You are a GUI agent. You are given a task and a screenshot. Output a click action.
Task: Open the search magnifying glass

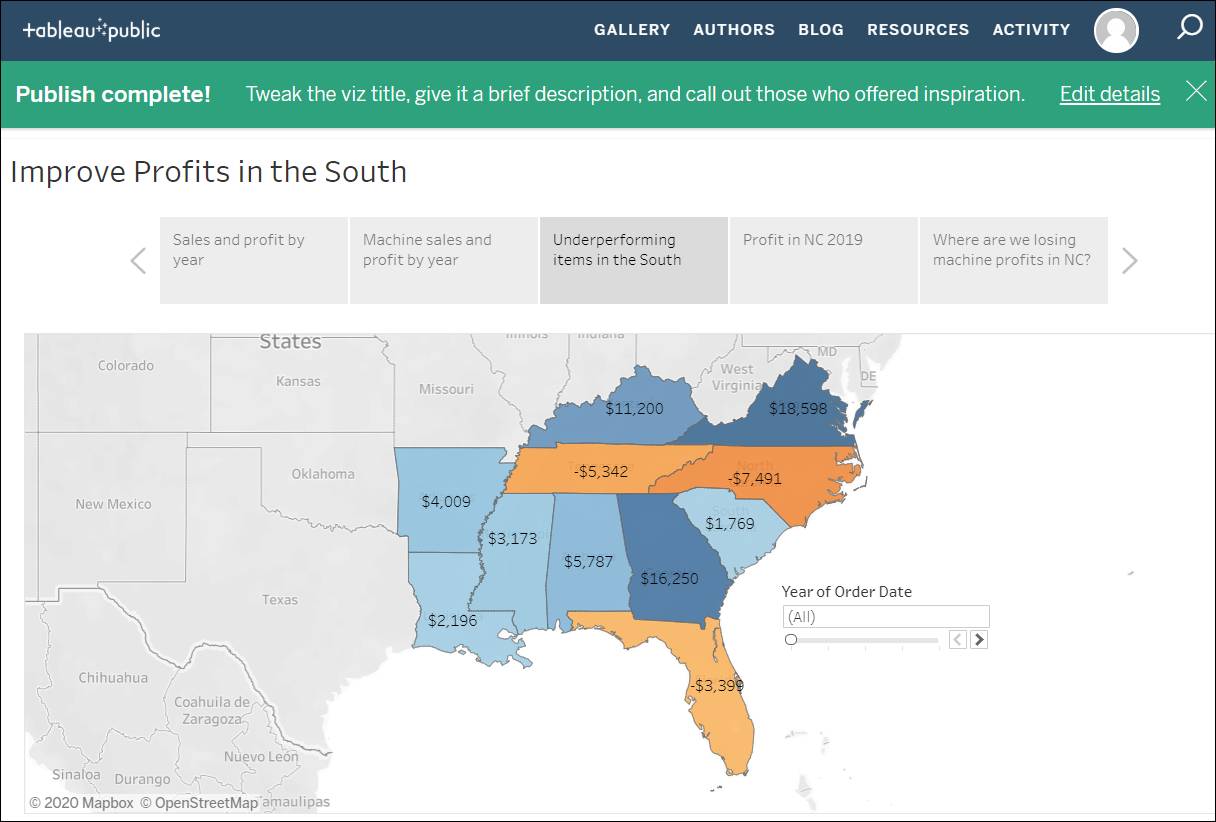tap(1190, 30)
